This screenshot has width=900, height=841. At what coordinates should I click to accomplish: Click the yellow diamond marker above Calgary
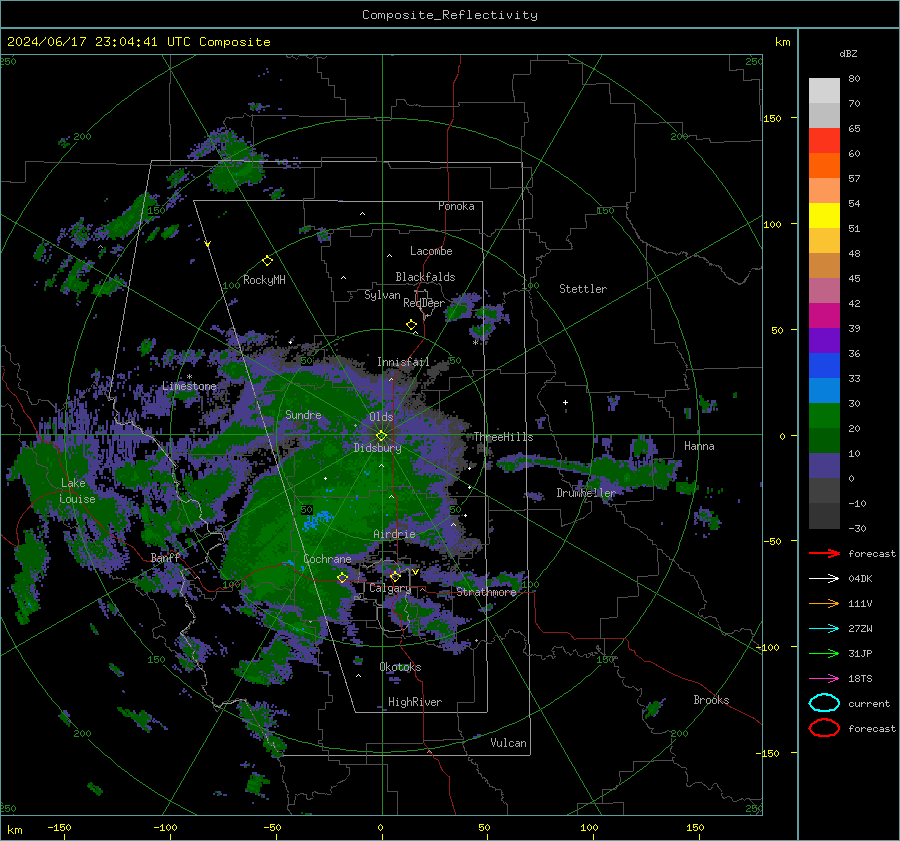(x=395, y=576)
